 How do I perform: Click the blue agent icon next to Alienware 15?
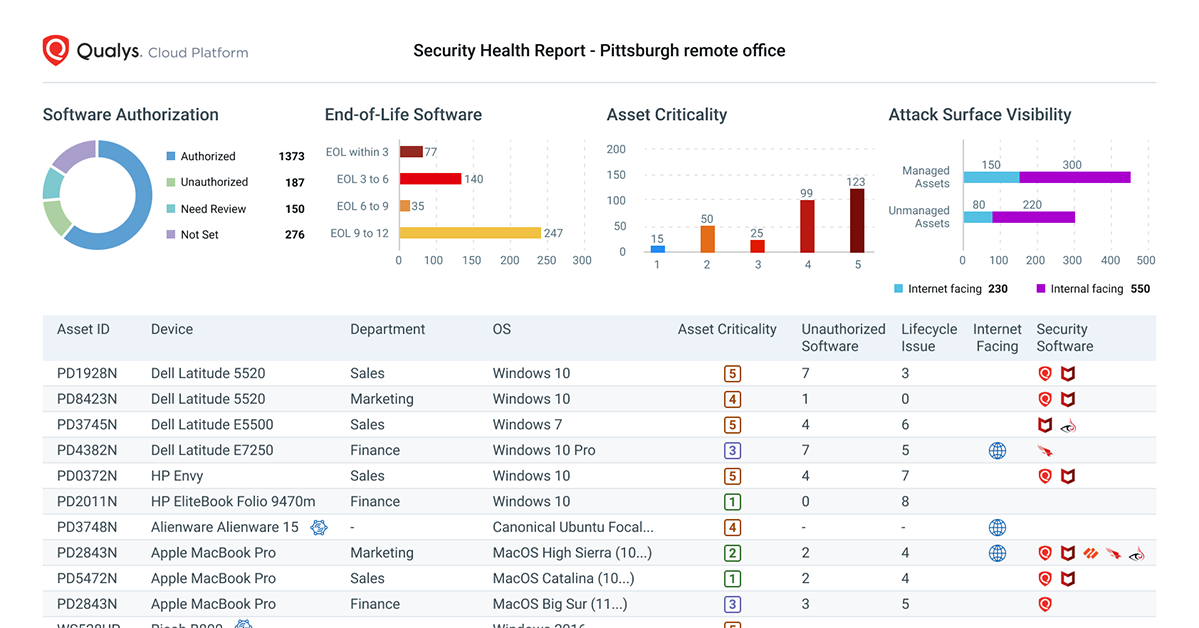pyautogui.click(x=319, y=526)
